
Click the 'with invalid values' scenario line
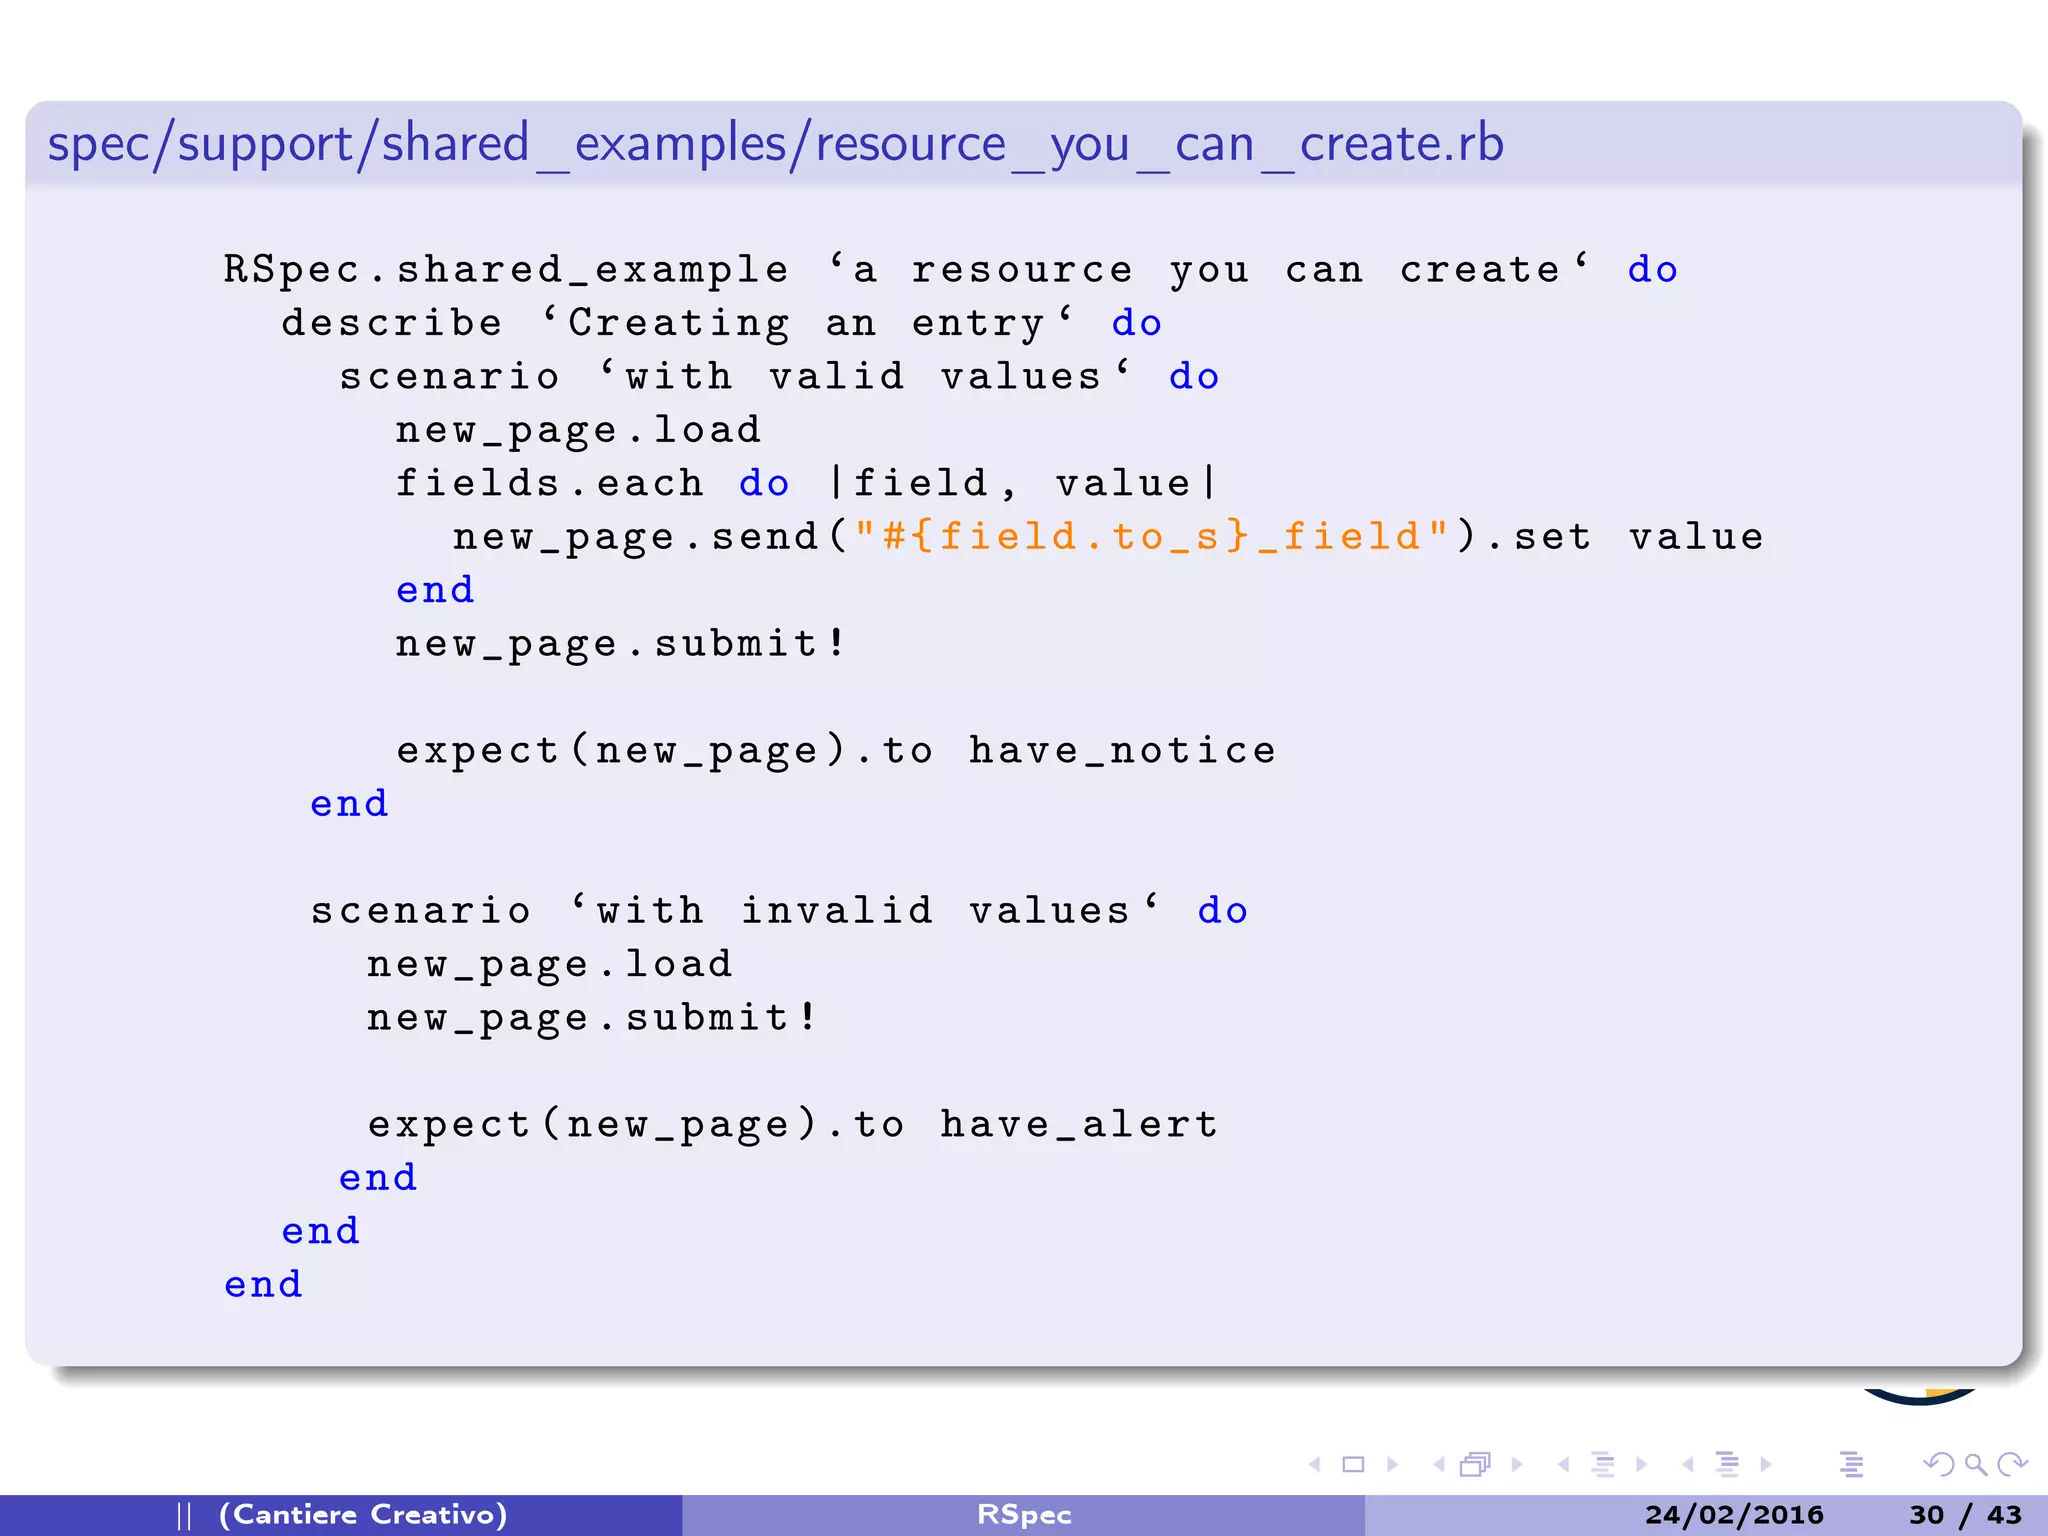779,911
